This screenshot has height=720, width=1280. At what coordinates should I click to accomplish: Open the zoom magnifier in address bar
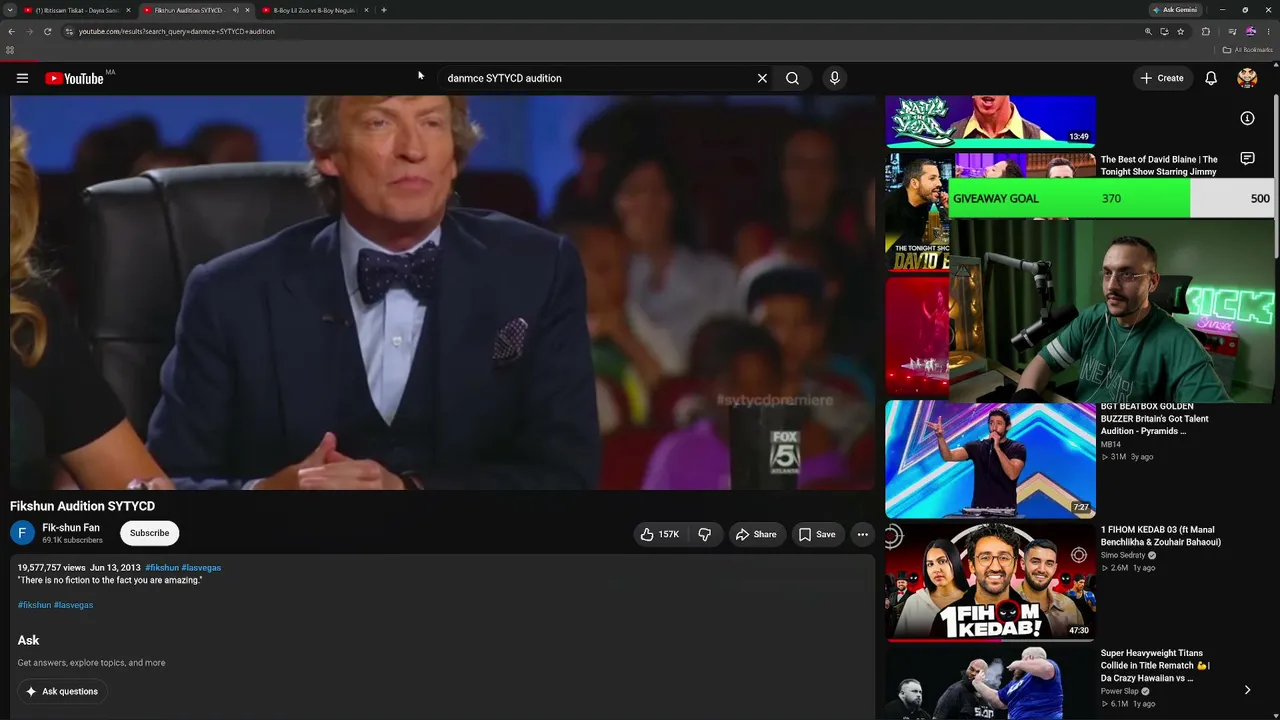(x=1148, y=31)
